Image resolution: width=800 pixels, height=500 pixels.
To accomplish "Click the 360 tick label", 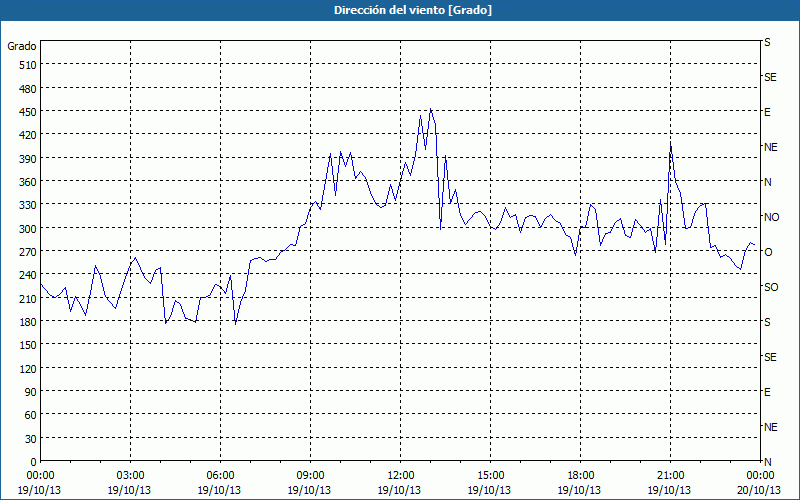I will [x=29, y=182].
